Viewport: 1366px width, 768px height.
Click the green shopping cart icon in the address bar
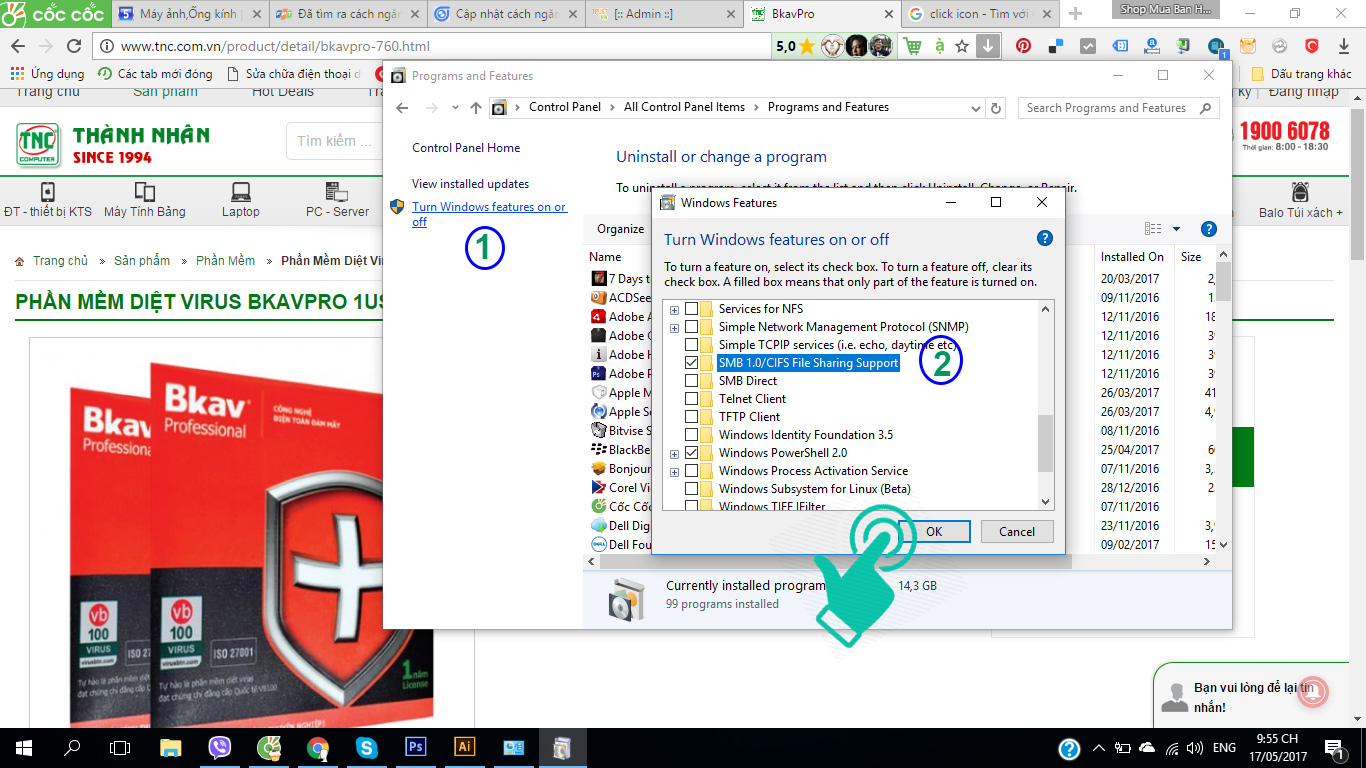point(912,46)
